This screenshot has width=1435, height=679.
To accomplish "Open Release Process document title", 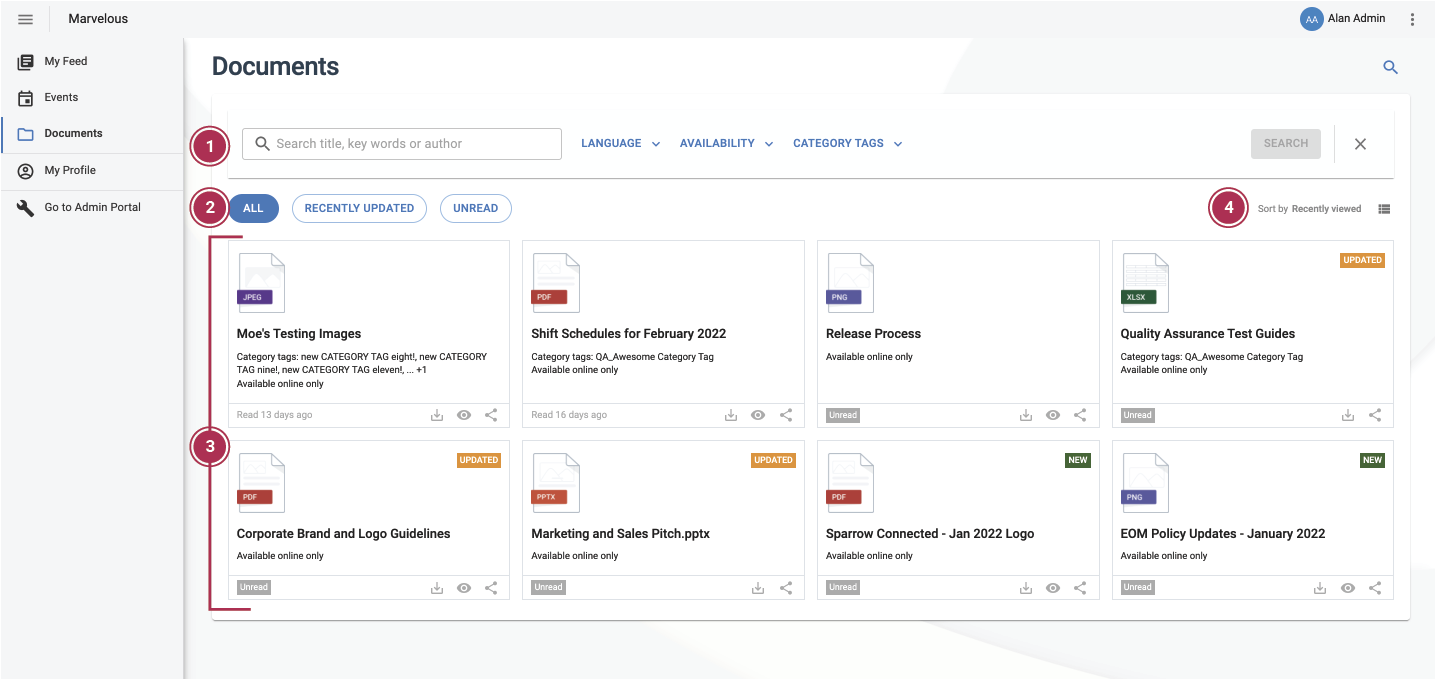I will pyautogui.click(x=873, y=334).
